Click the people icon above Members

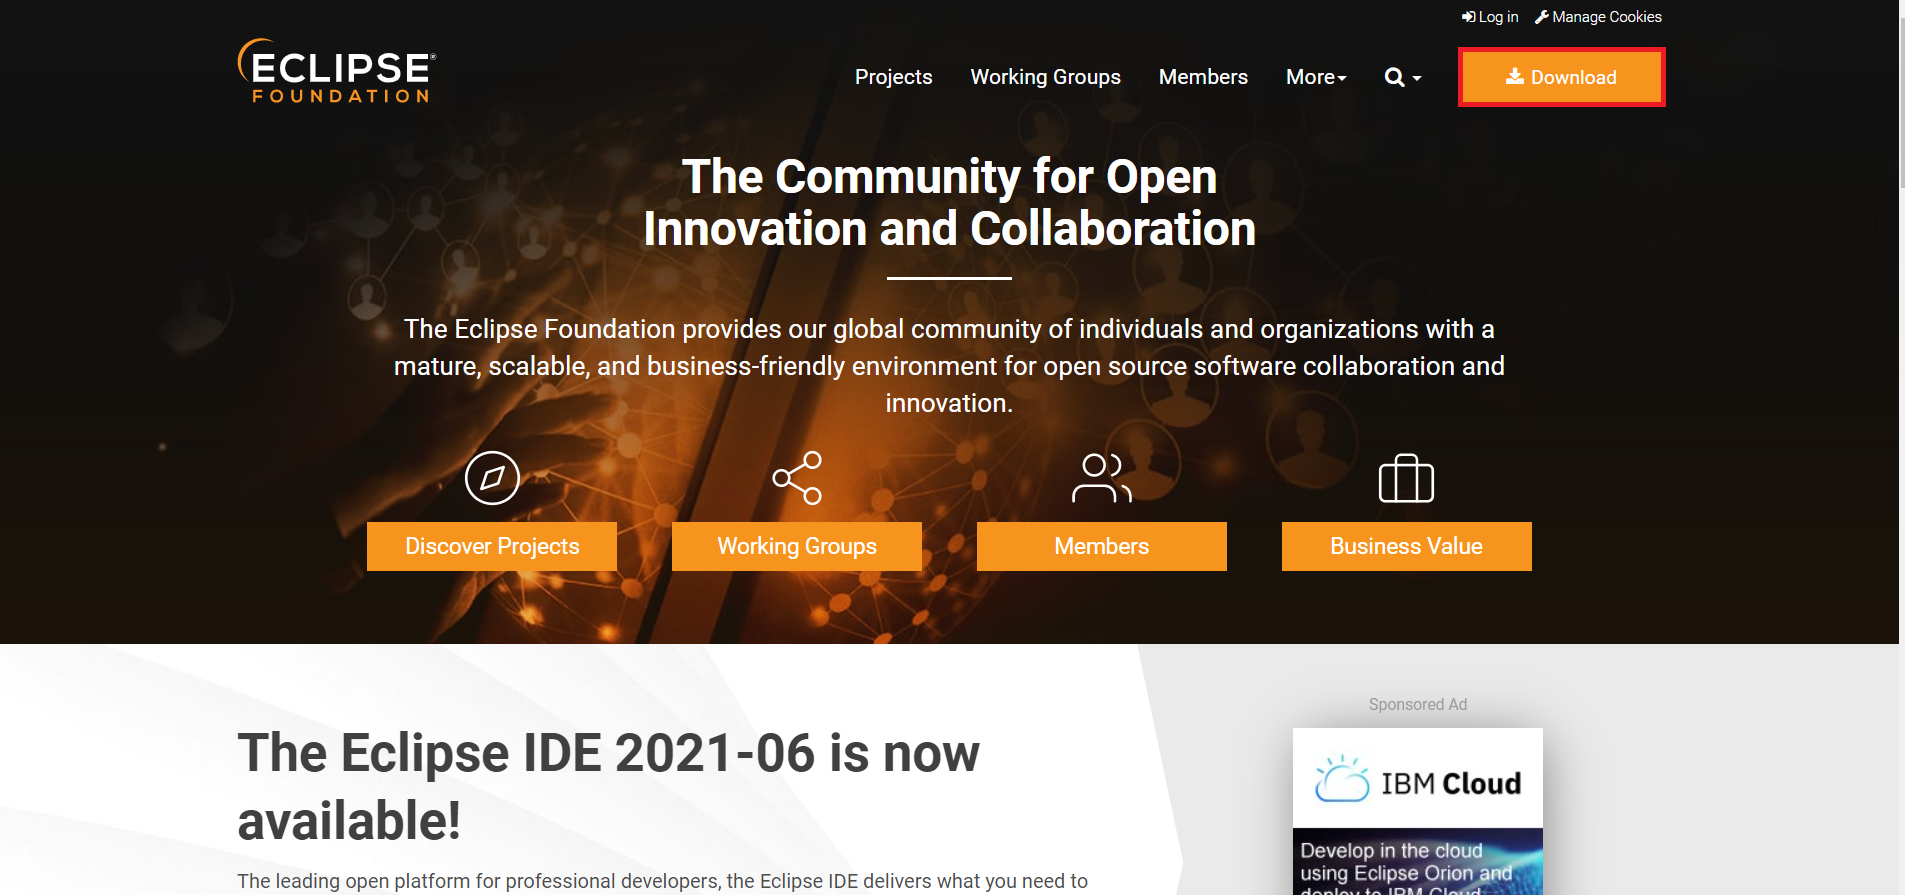click(x=1102, y=478)
